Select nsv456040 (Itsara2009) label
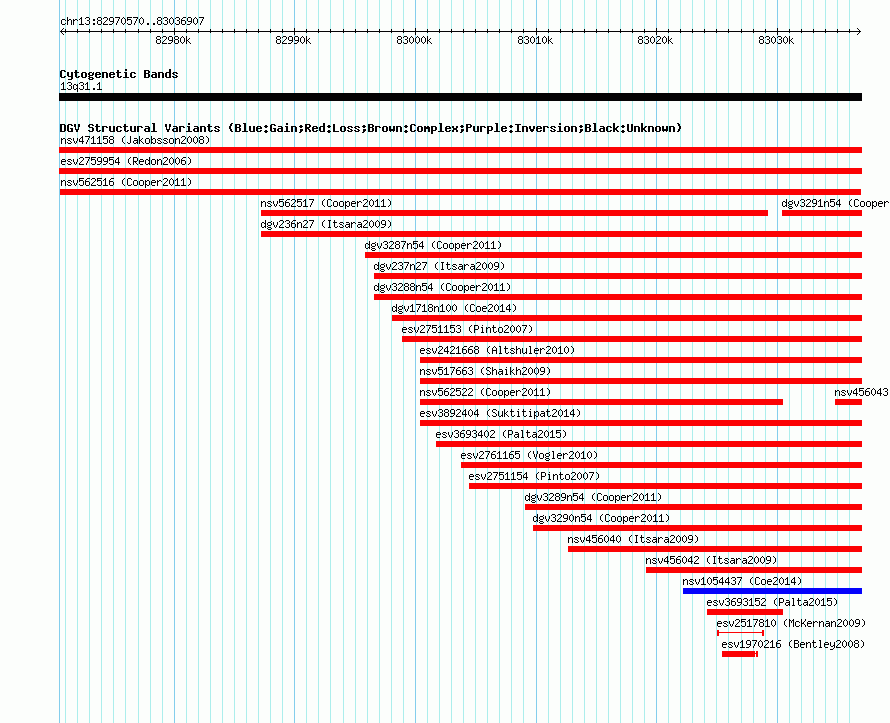 (633, 539)
